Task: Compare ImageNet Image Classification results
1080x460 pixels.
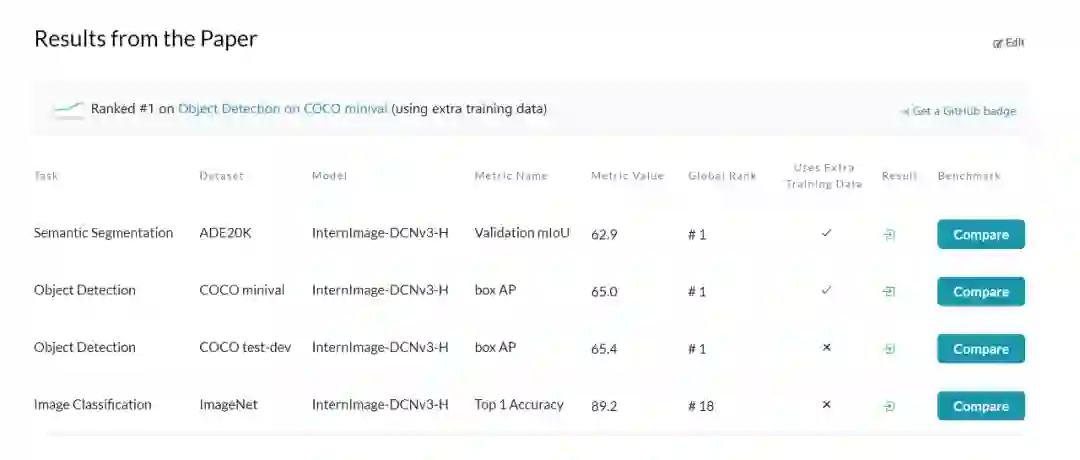Action: point(980,407)
